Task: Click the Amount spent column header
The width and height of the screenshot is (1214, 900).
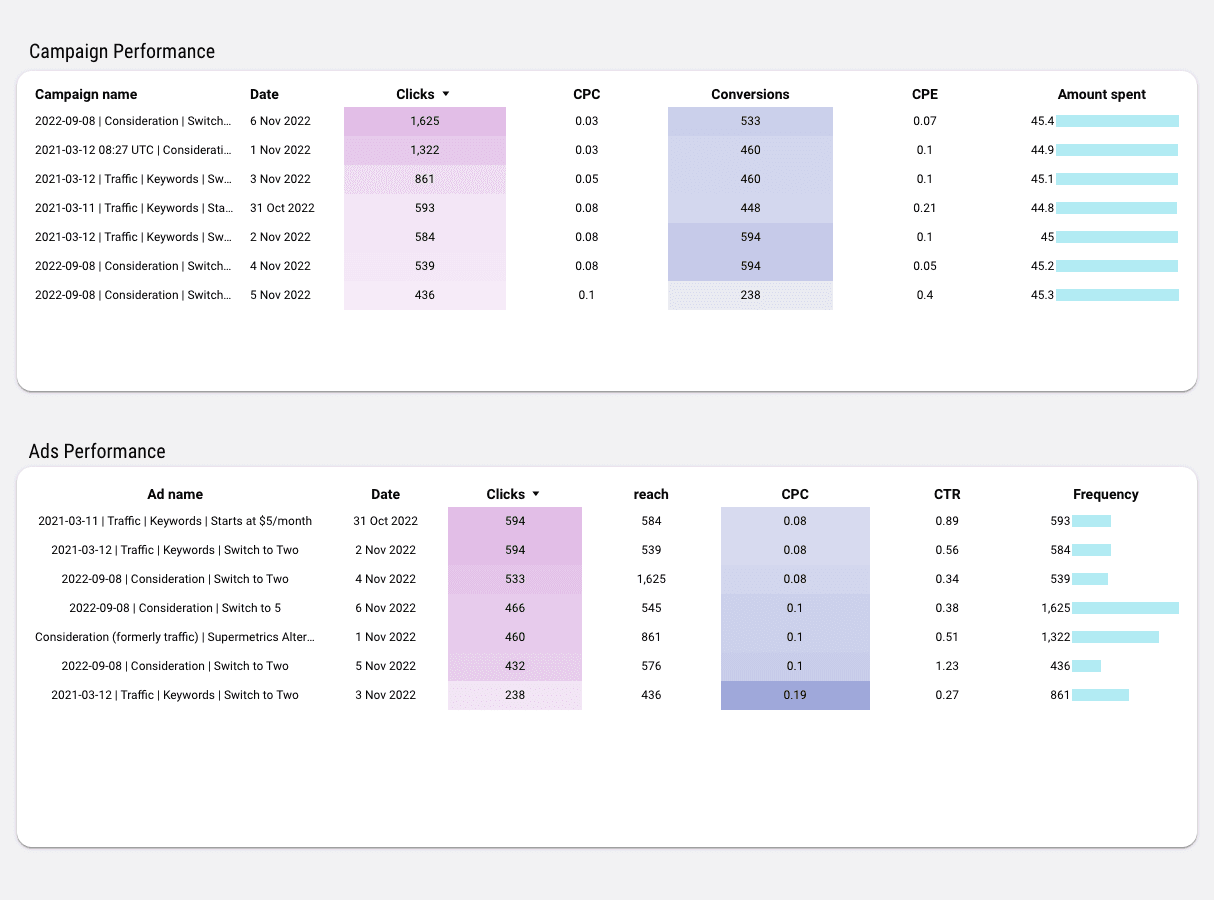Action: tap(1101, 94)
